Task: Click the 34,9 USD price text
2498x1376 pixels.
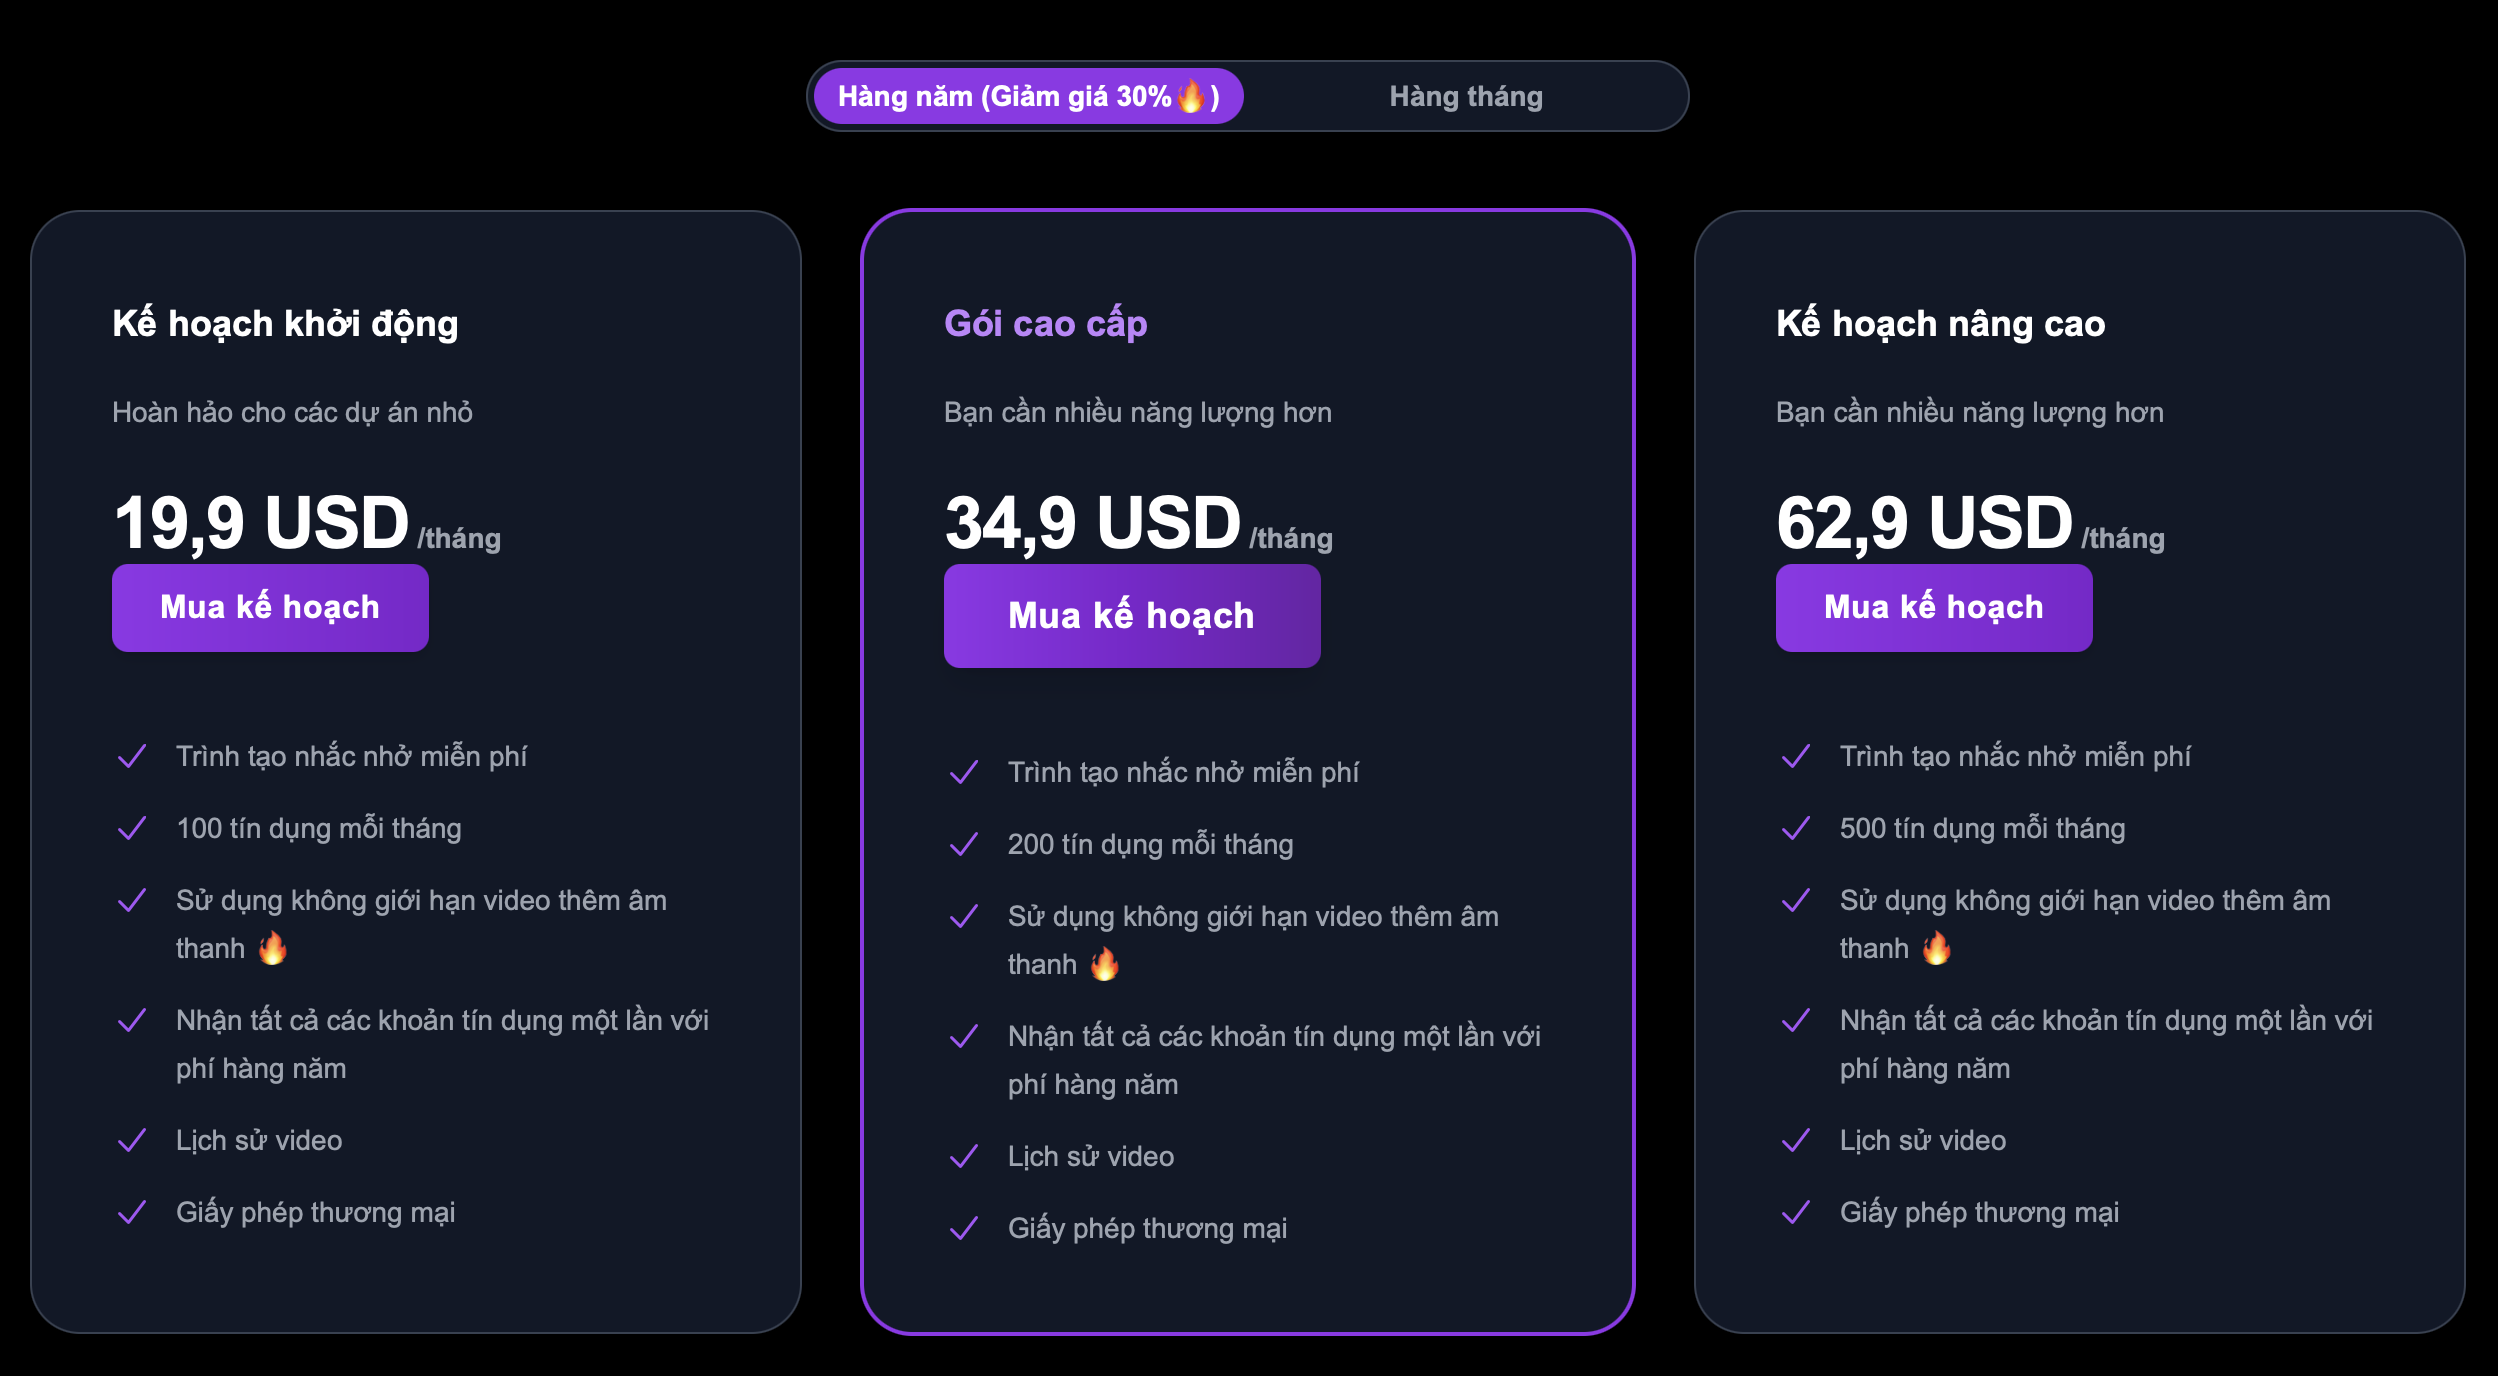Action: pyautogui.click(x=1093, y=522)
